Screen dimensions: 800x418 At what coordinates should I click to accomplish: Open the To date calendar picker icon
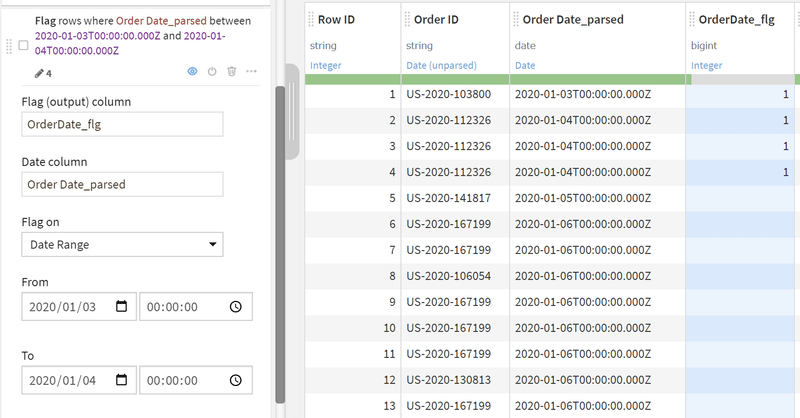tap(121, 380)
